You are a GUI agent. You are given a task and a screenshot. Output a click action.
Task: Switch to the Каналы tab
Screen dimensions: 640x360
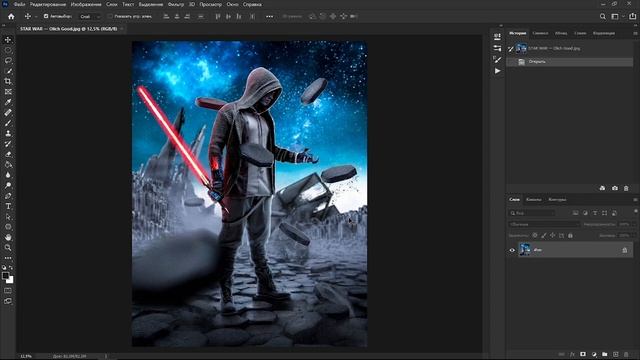(x=533, y=200)
